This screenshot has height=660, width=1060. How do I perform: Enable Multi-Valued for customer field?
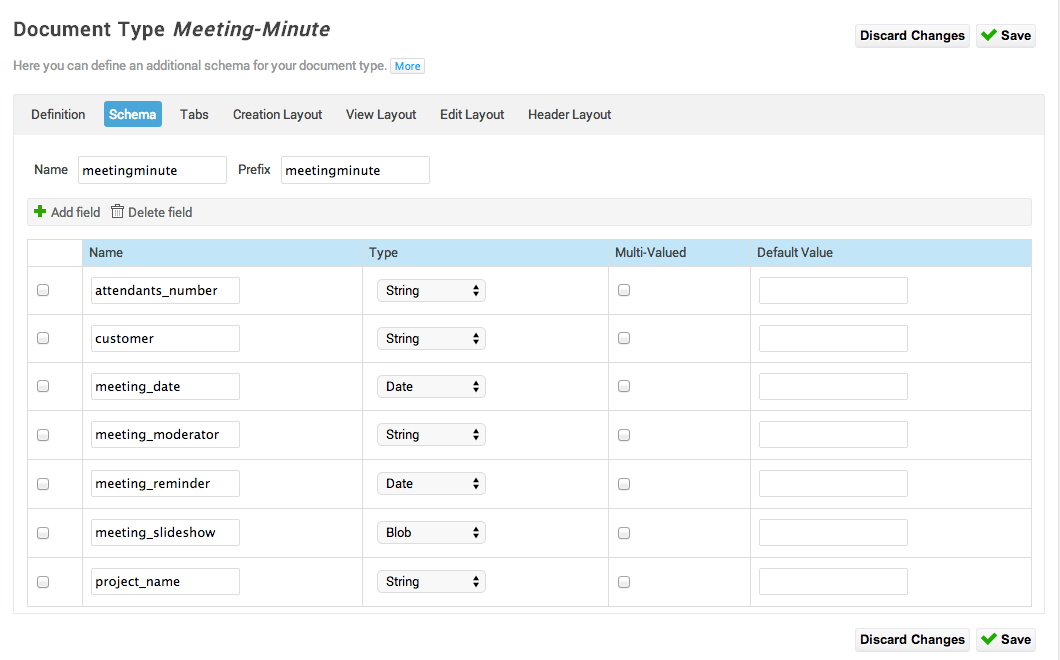pos(624,338)
